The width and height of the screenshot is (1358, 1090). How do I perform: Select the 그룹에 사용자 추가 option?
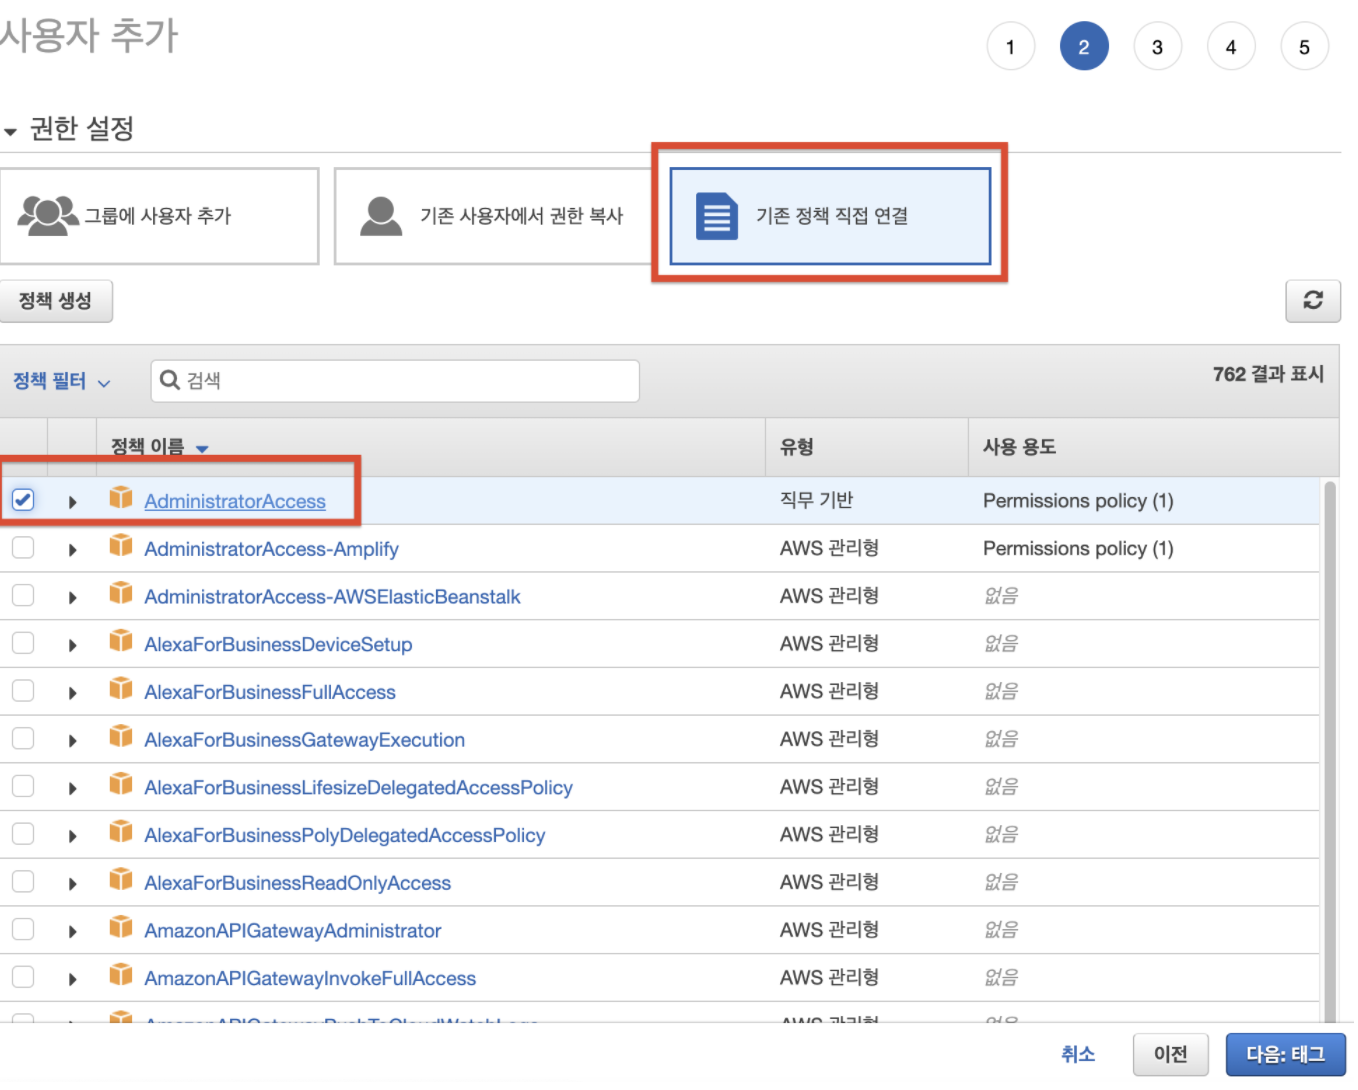coord(159,216)
